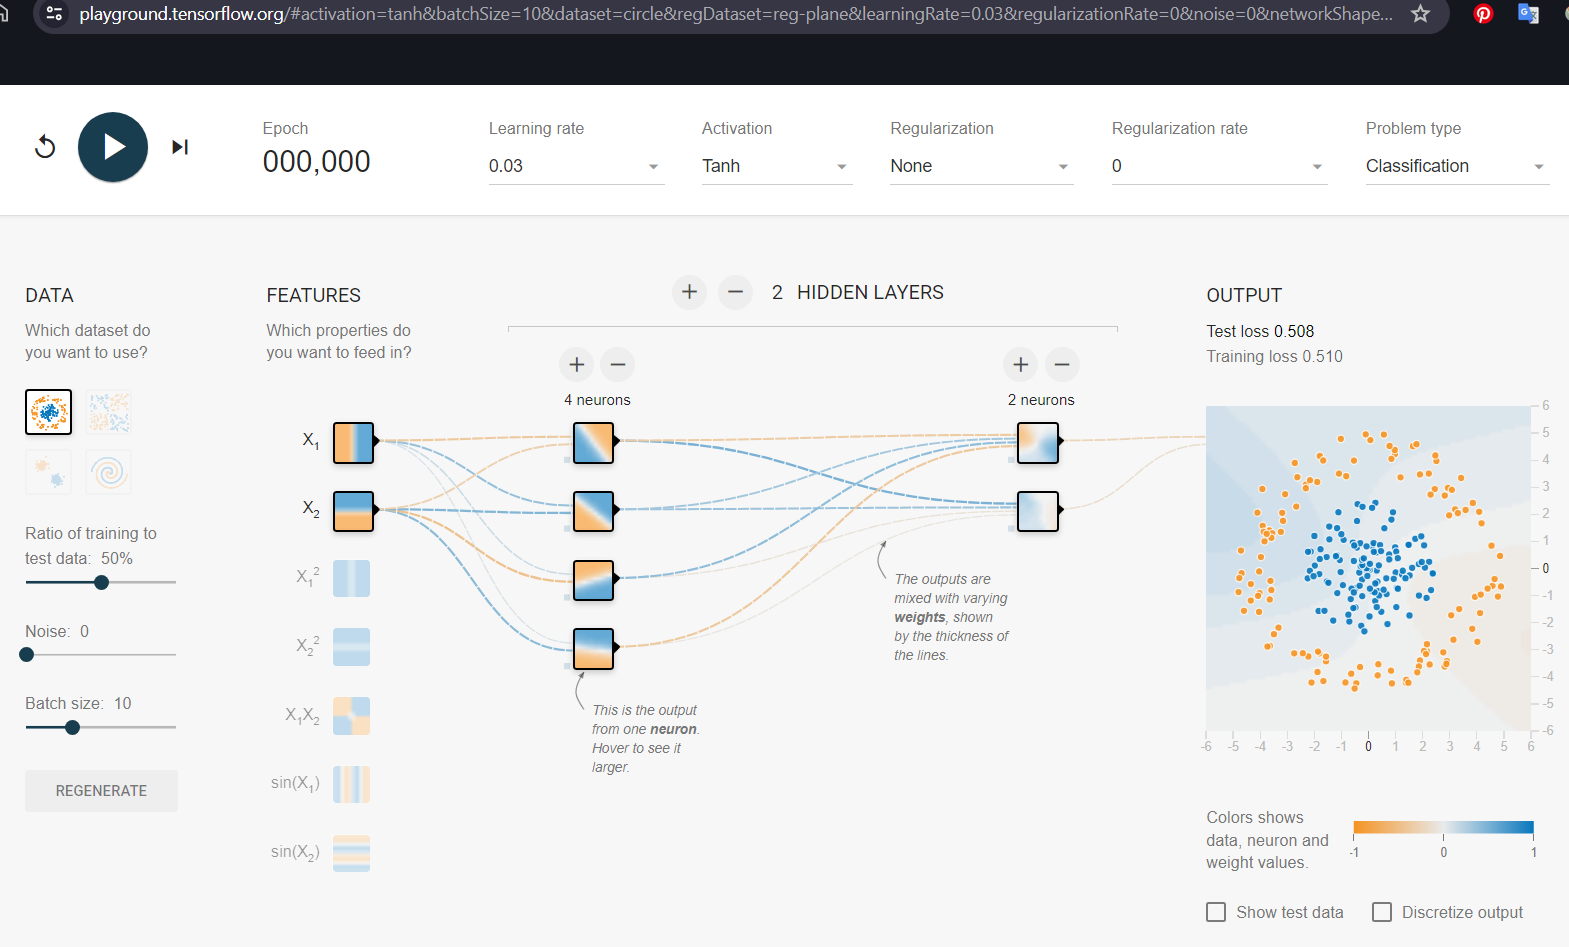1569x947 pixels.
Task: Enable the sin(X1) feature
Action: pos(351,784)
